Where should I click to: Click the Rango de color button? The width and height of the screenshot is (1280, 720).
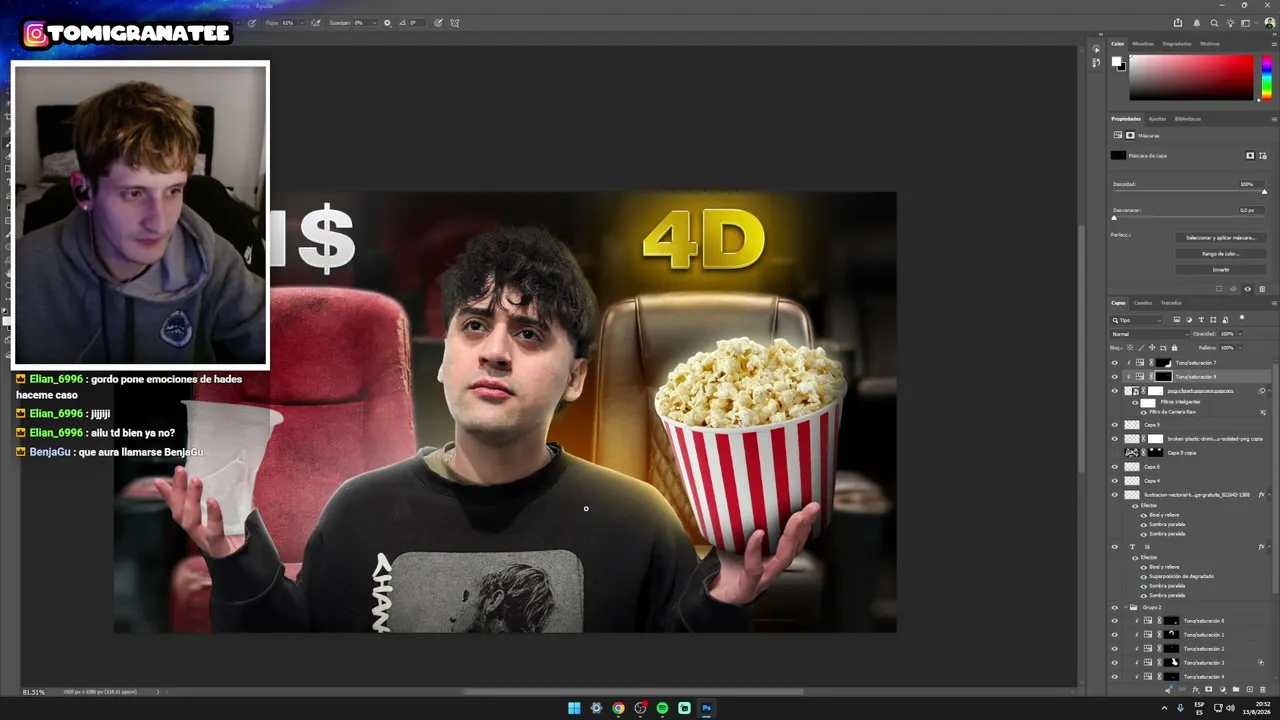(x=1220, y=254)
